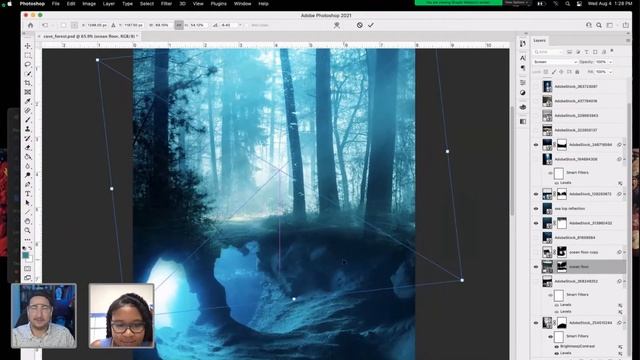Hide the Brightness/Contrast smart filter

[556, 347]
